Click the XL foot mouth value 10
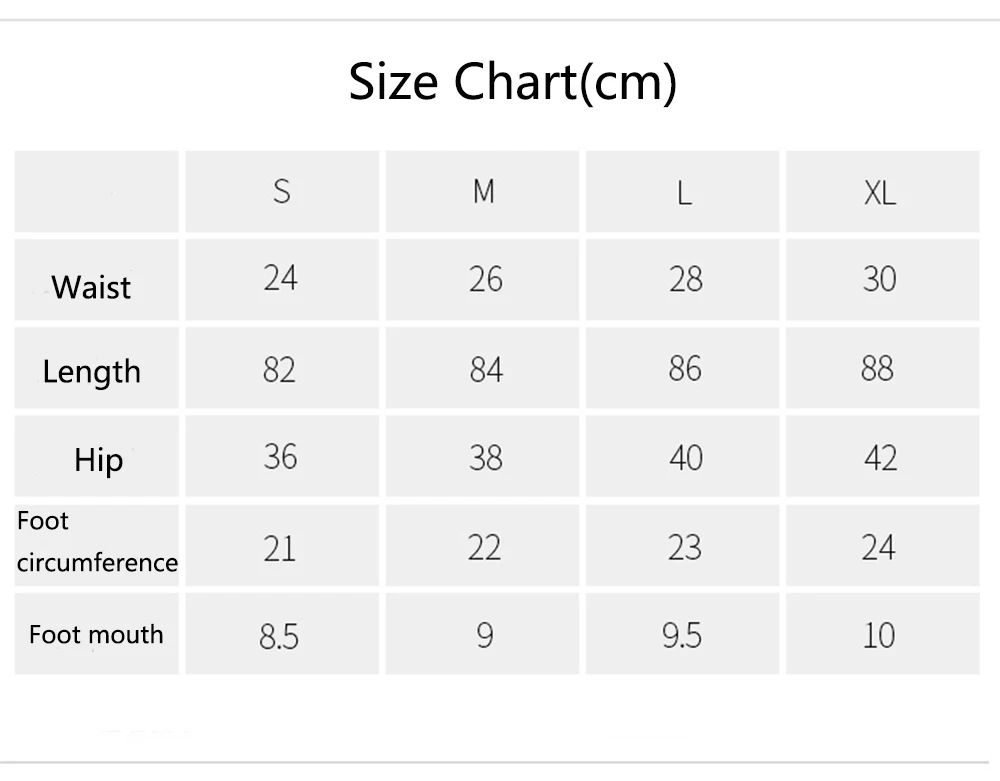This screenshot has height=781, width=1000. tap(879, 636)
